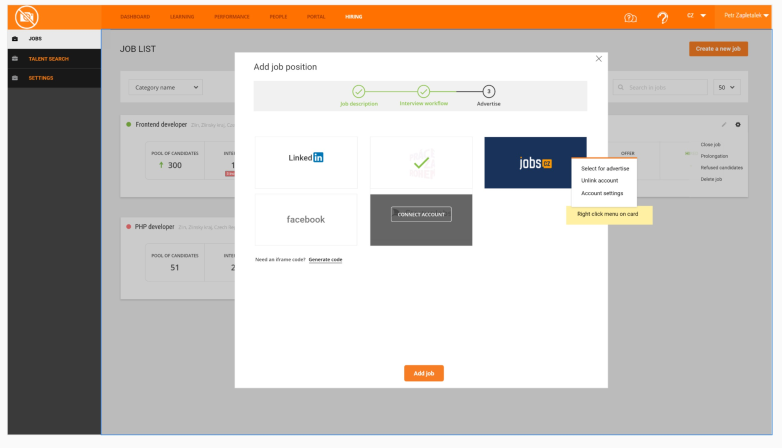Open the 50 per page dropdown
Screen dimensions: 782x448
tap(727, 87)
